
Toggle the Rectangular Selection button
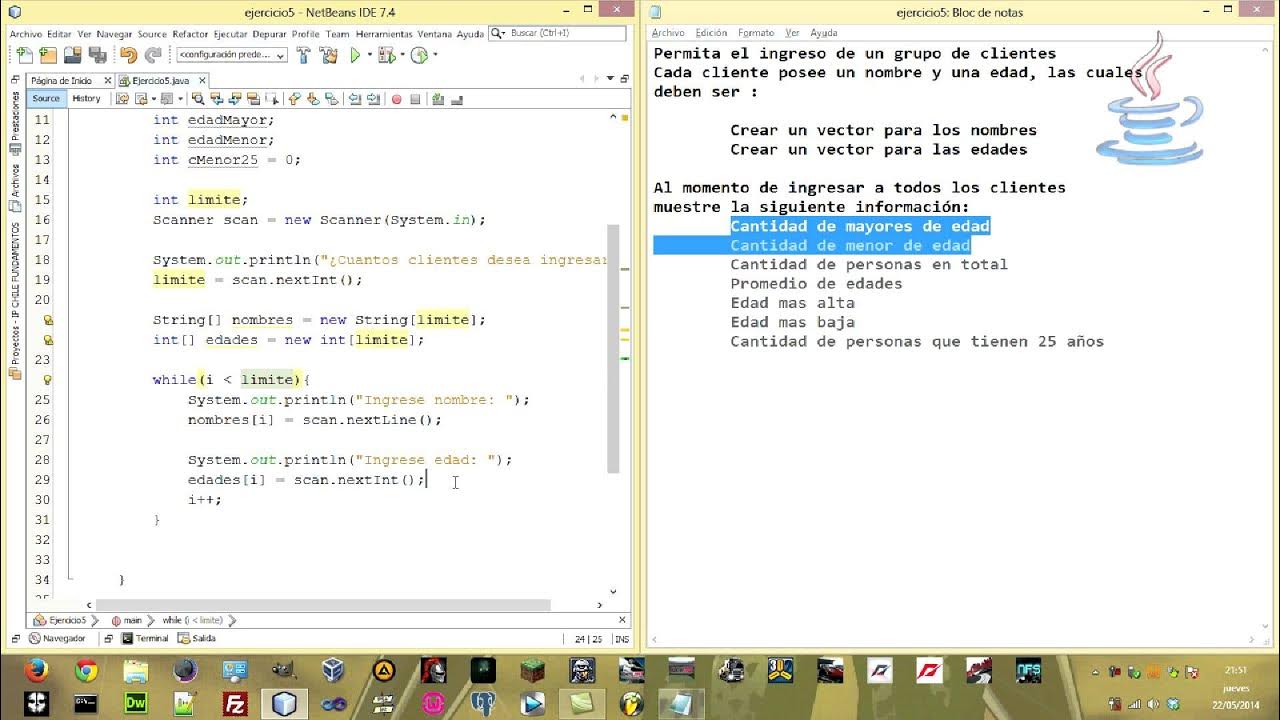click(x=272, y=99)
